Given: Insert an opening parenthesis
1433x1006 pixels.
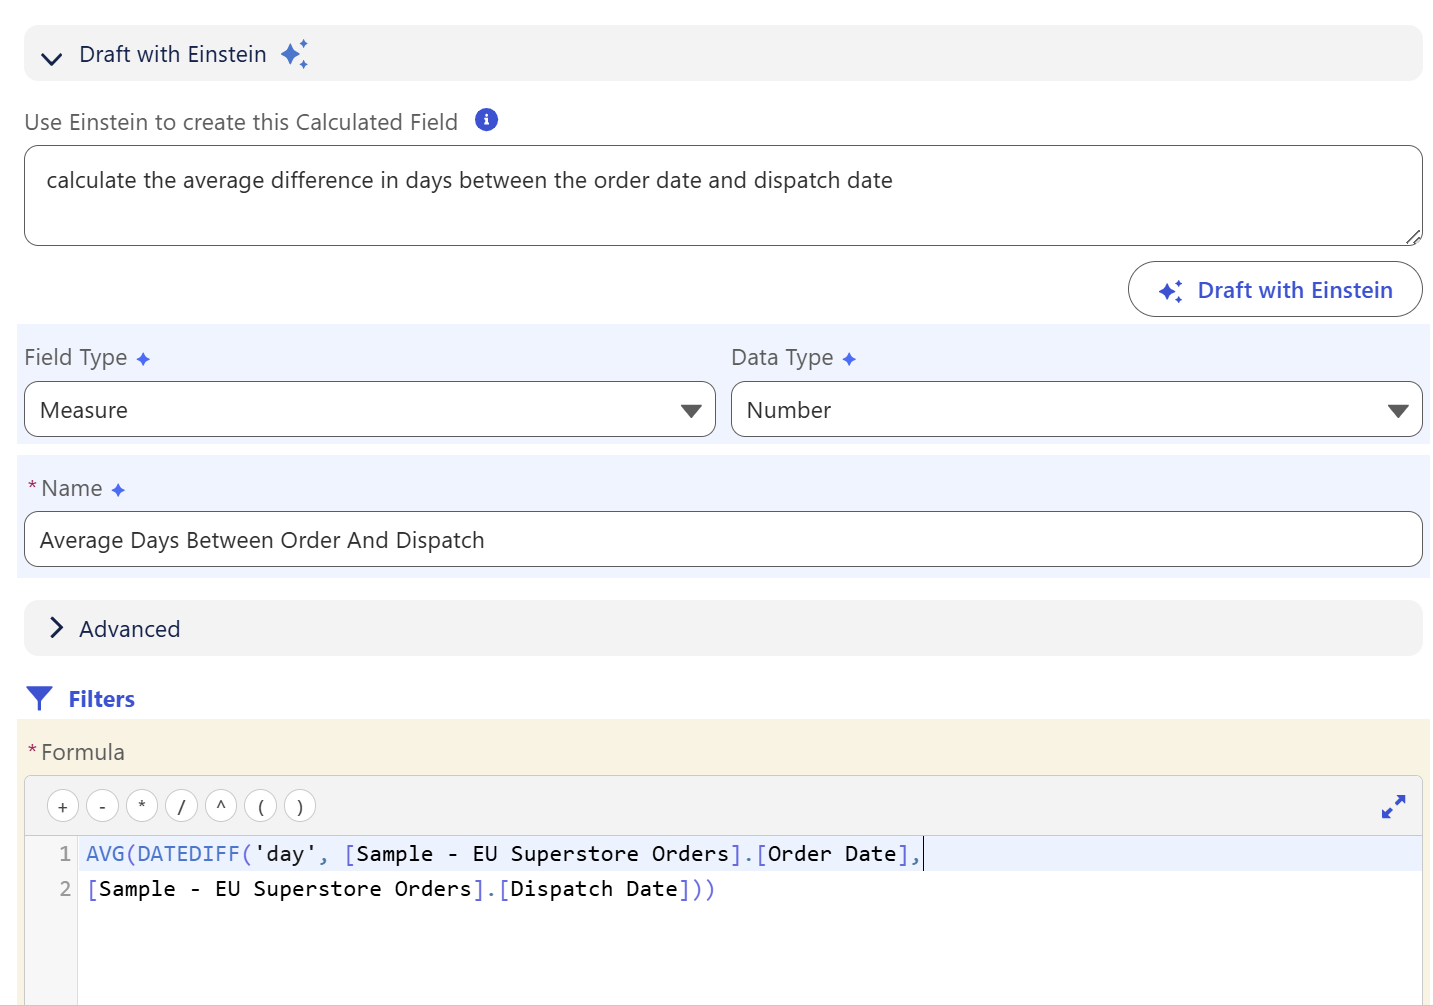Looking at the screenshot, I should pyautogui.click(x=260, y=805).
